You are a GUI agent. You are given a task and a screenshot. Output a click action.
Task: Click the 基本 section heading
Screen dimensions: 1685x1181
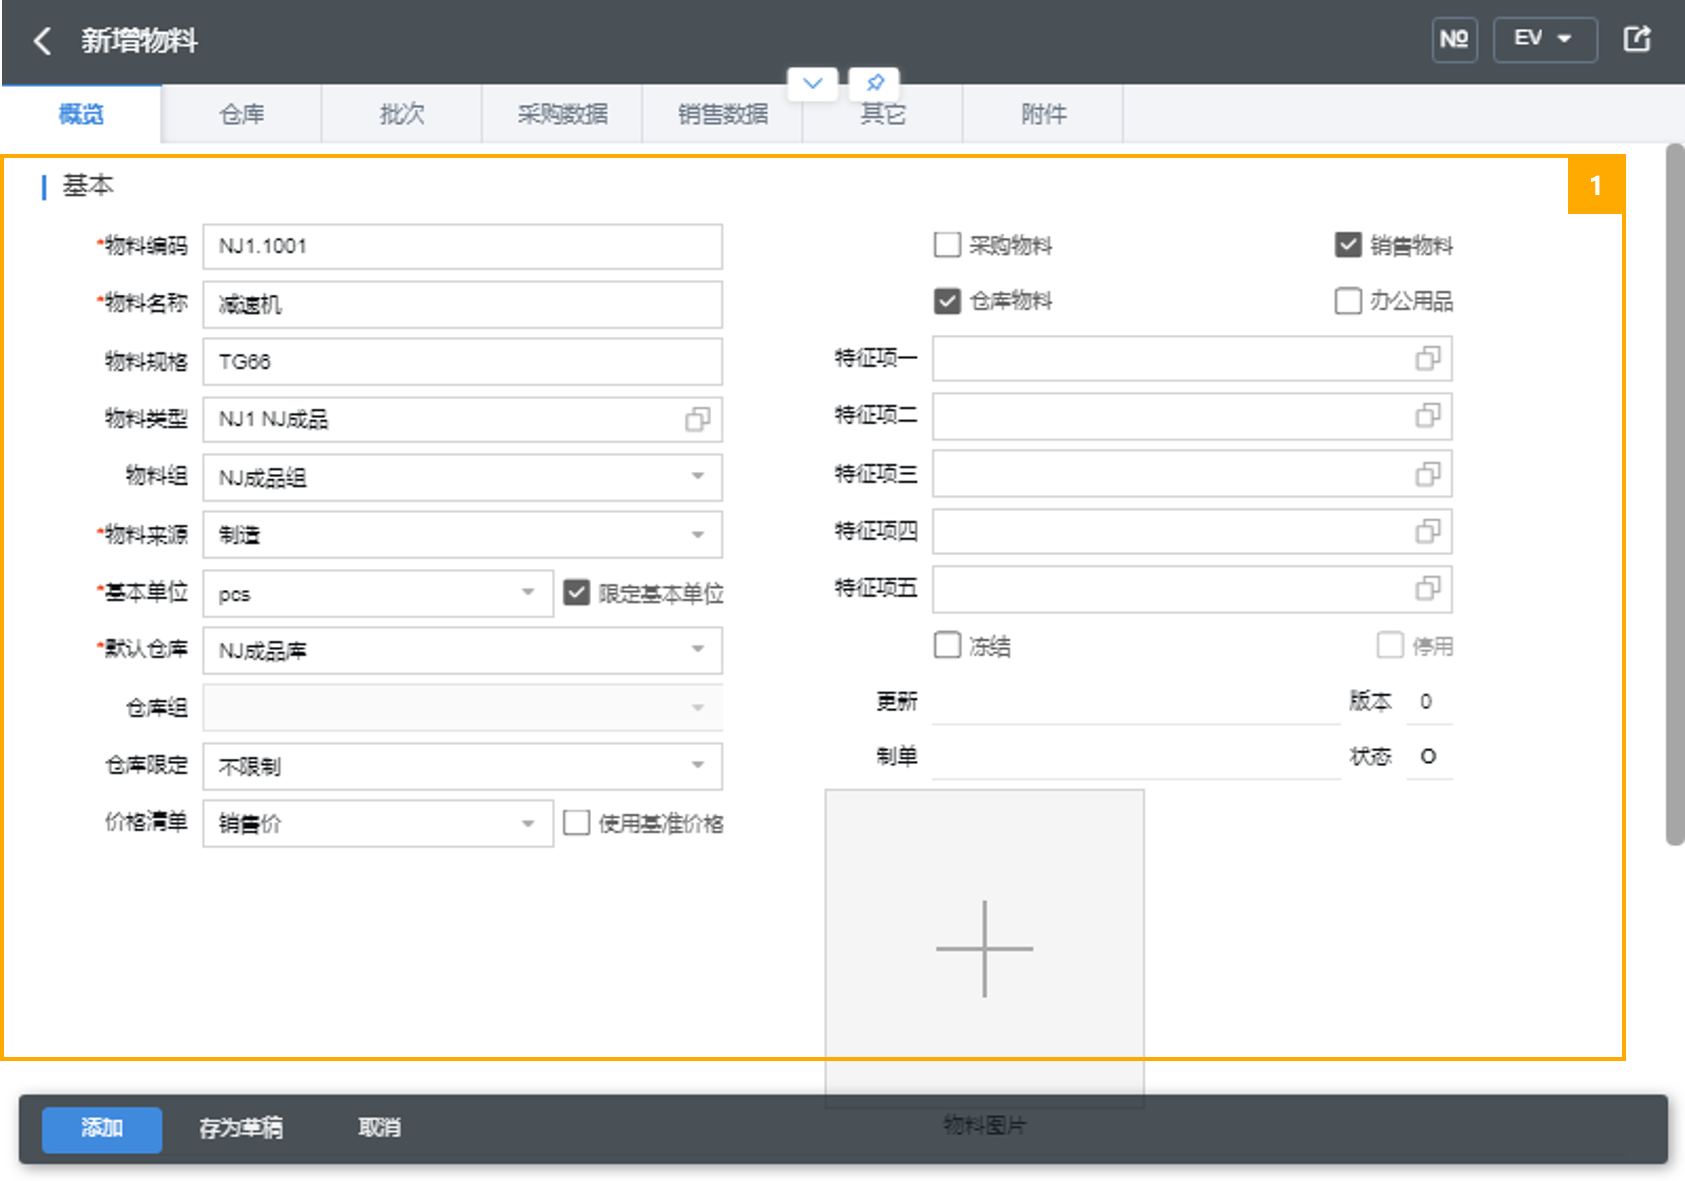click(x=88, y=186)
